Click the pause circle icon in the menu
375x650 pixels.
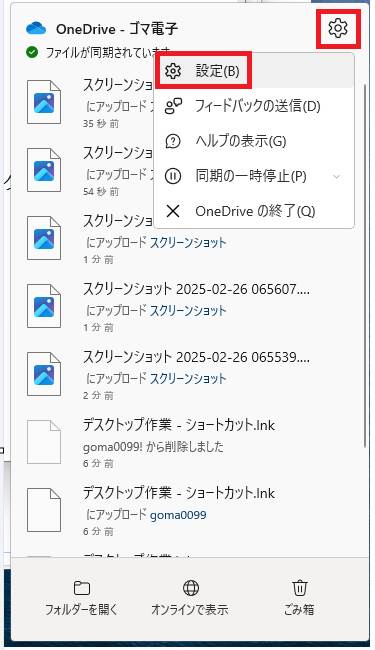click(173, 177)
